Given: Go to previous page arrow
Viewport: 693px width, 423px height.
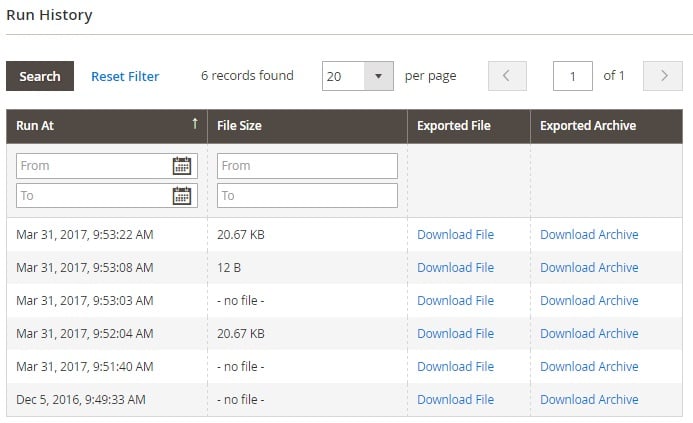Looking at the screenshot, I should tap(507, 76).
